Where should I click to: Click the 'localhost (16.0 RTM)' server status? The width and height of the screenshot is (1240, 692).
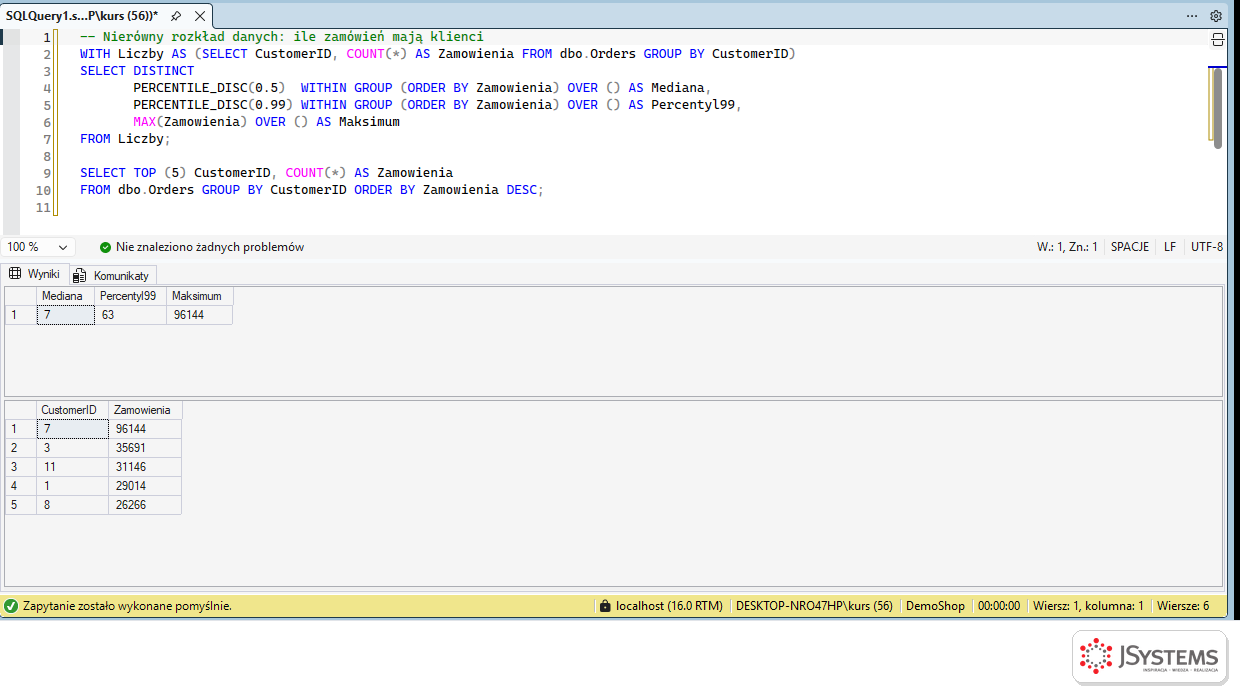[x=669, y=606]
